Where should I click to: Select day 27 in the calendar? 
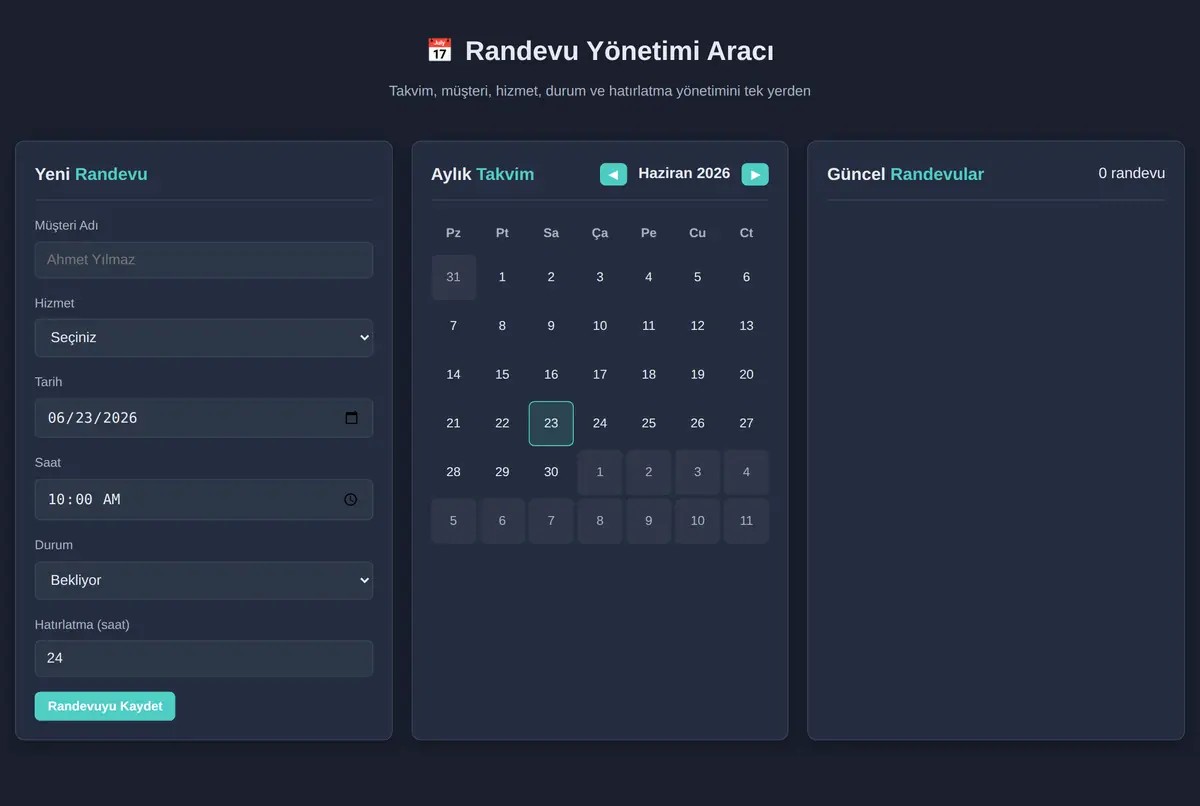coord(746,423)
